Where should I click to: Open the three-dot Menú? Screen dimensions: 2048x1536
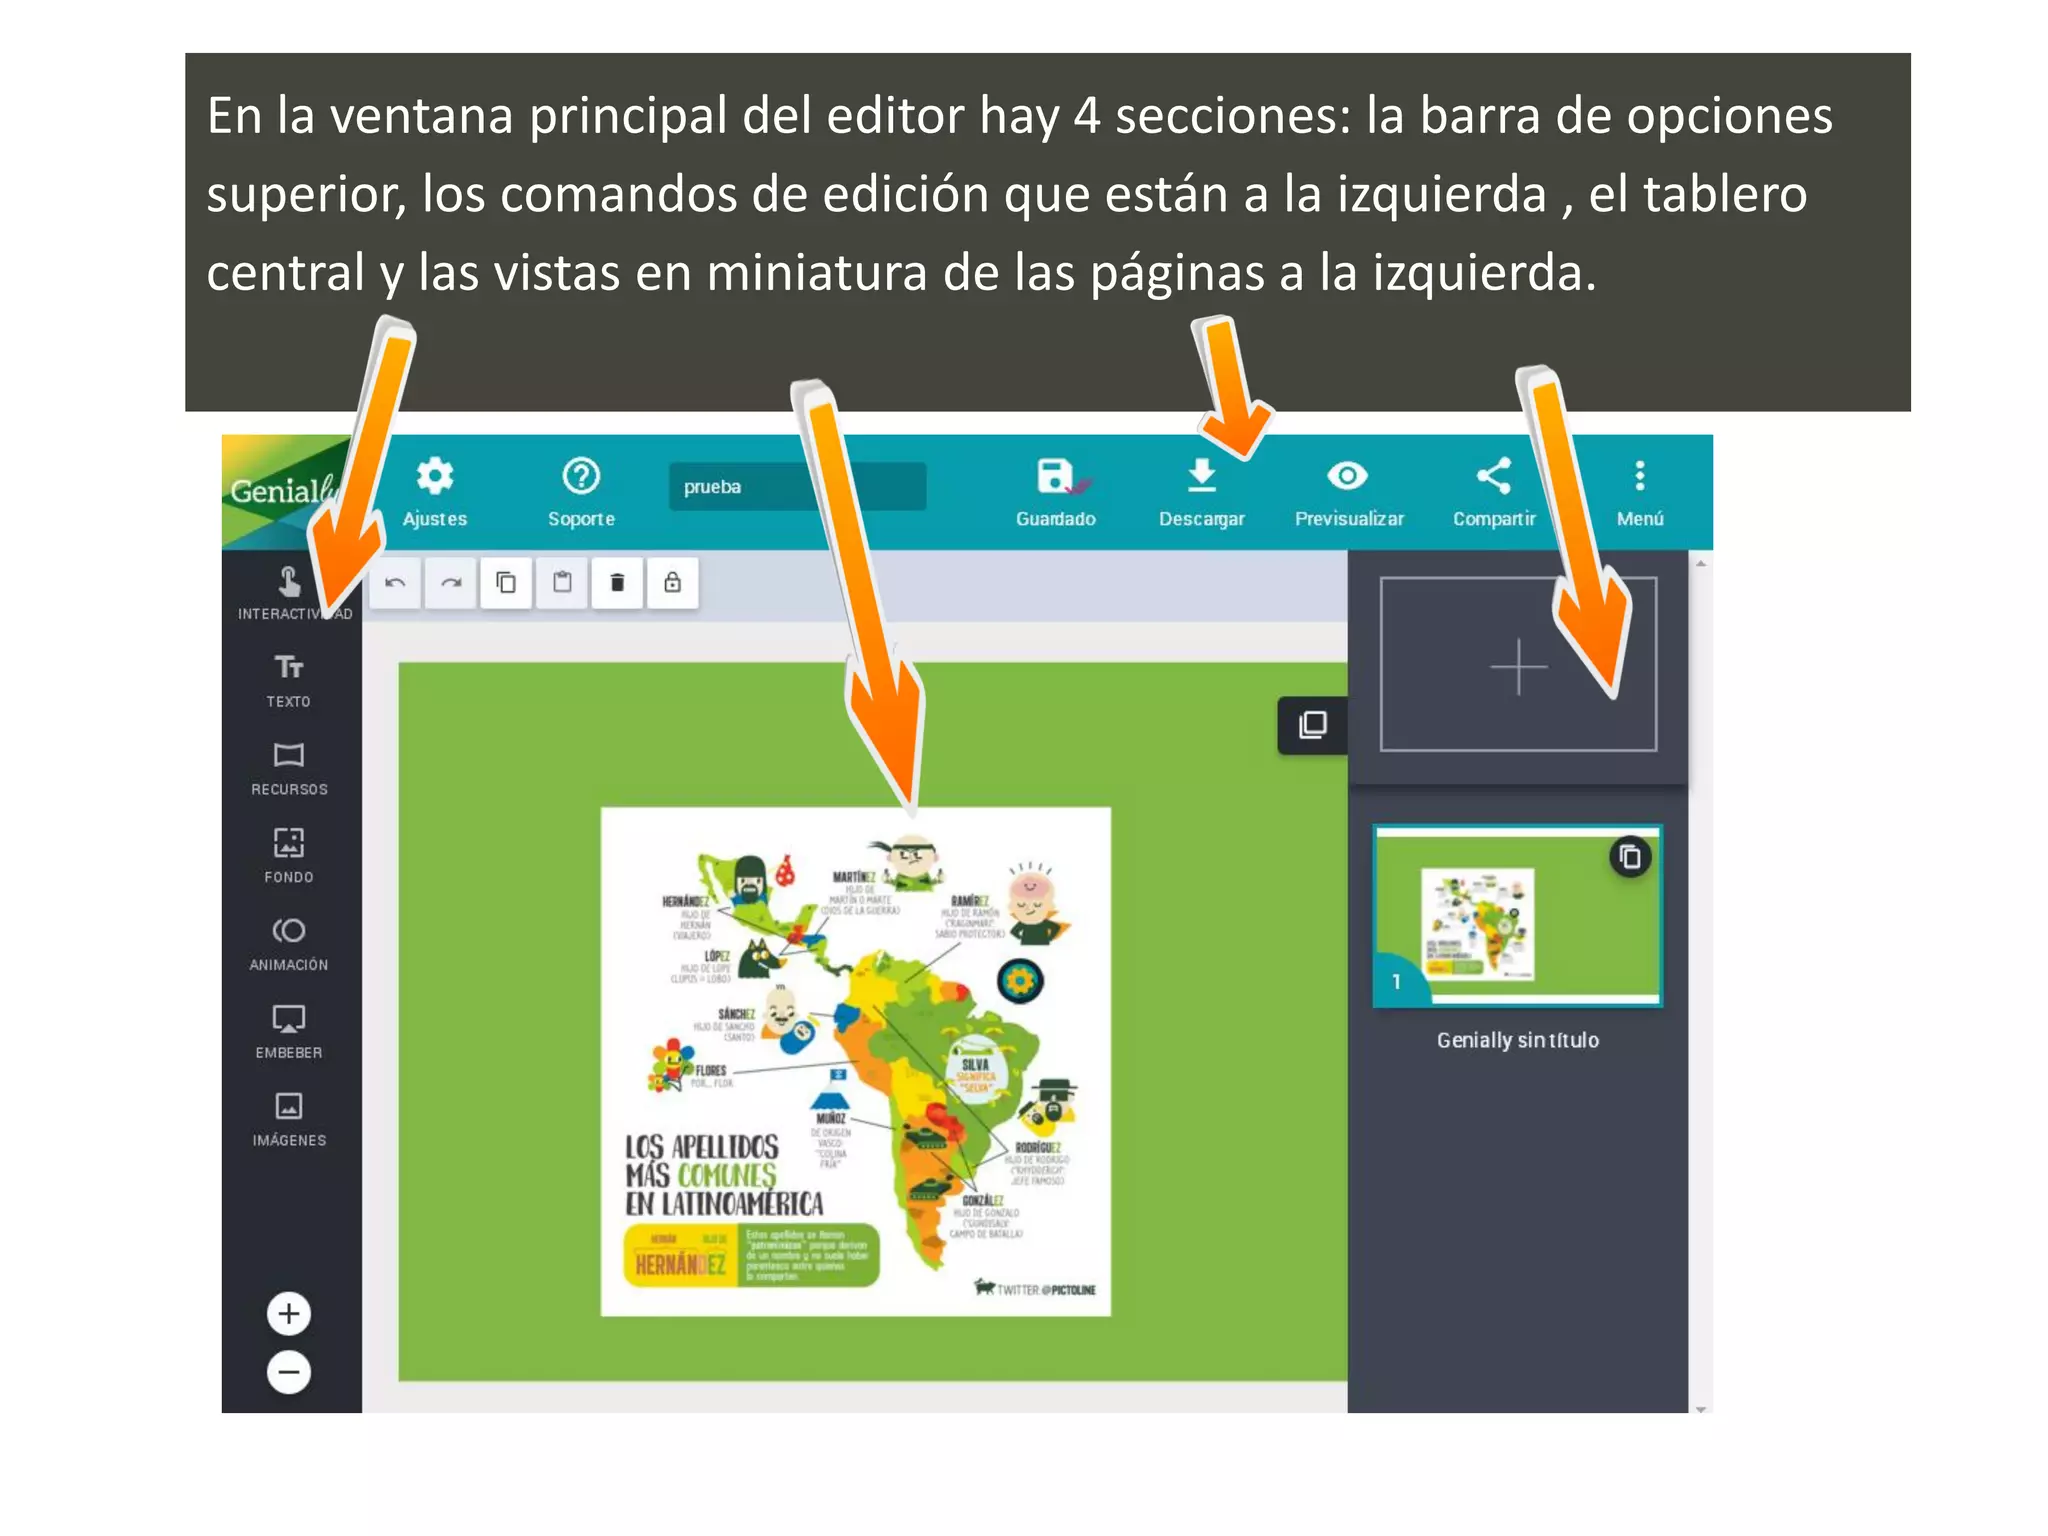1640,476
